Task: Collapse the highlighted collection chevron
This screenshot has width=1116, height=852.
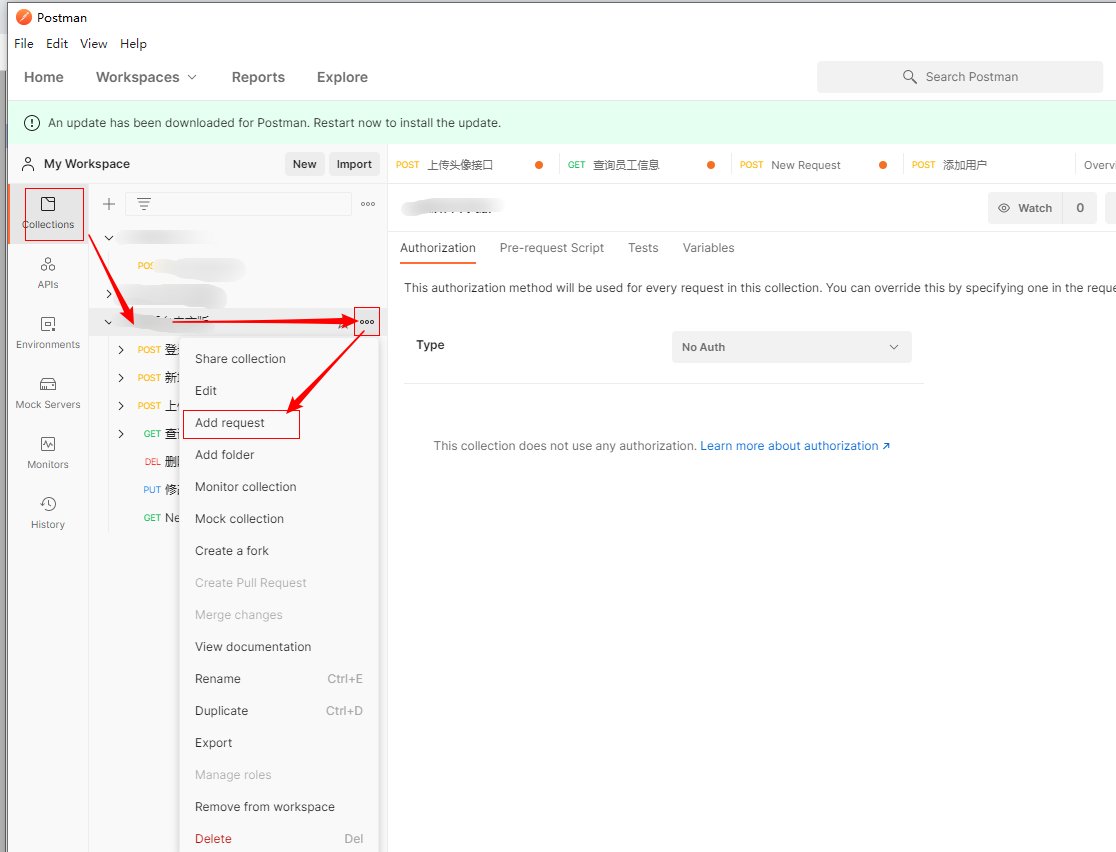Action: pos(108,322)
